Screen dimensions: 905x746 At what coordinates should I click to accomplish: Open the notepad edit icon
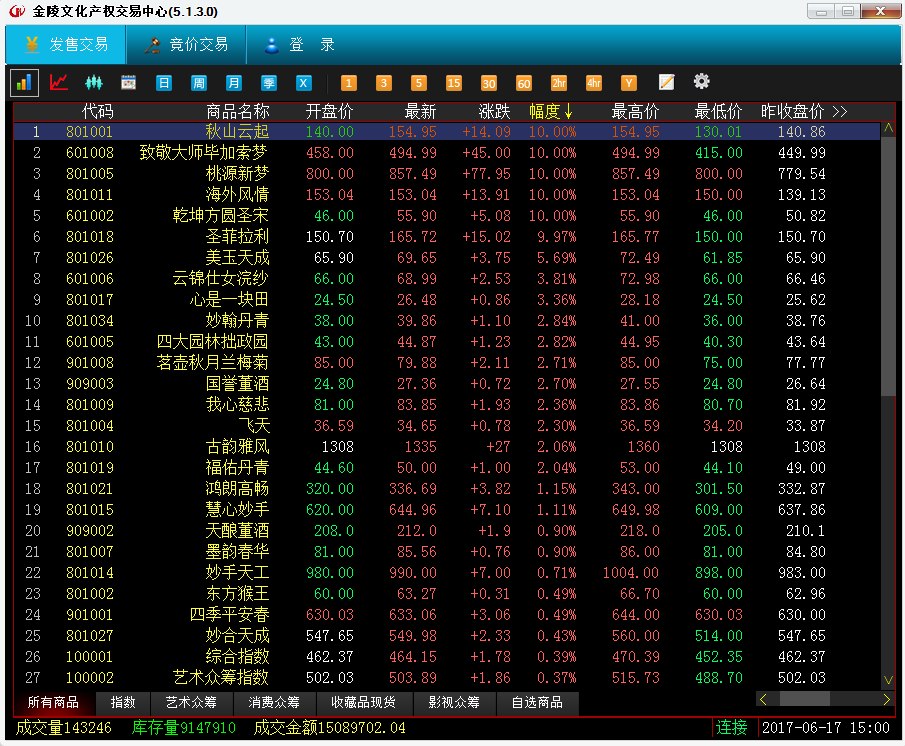[x=666, y=83]
